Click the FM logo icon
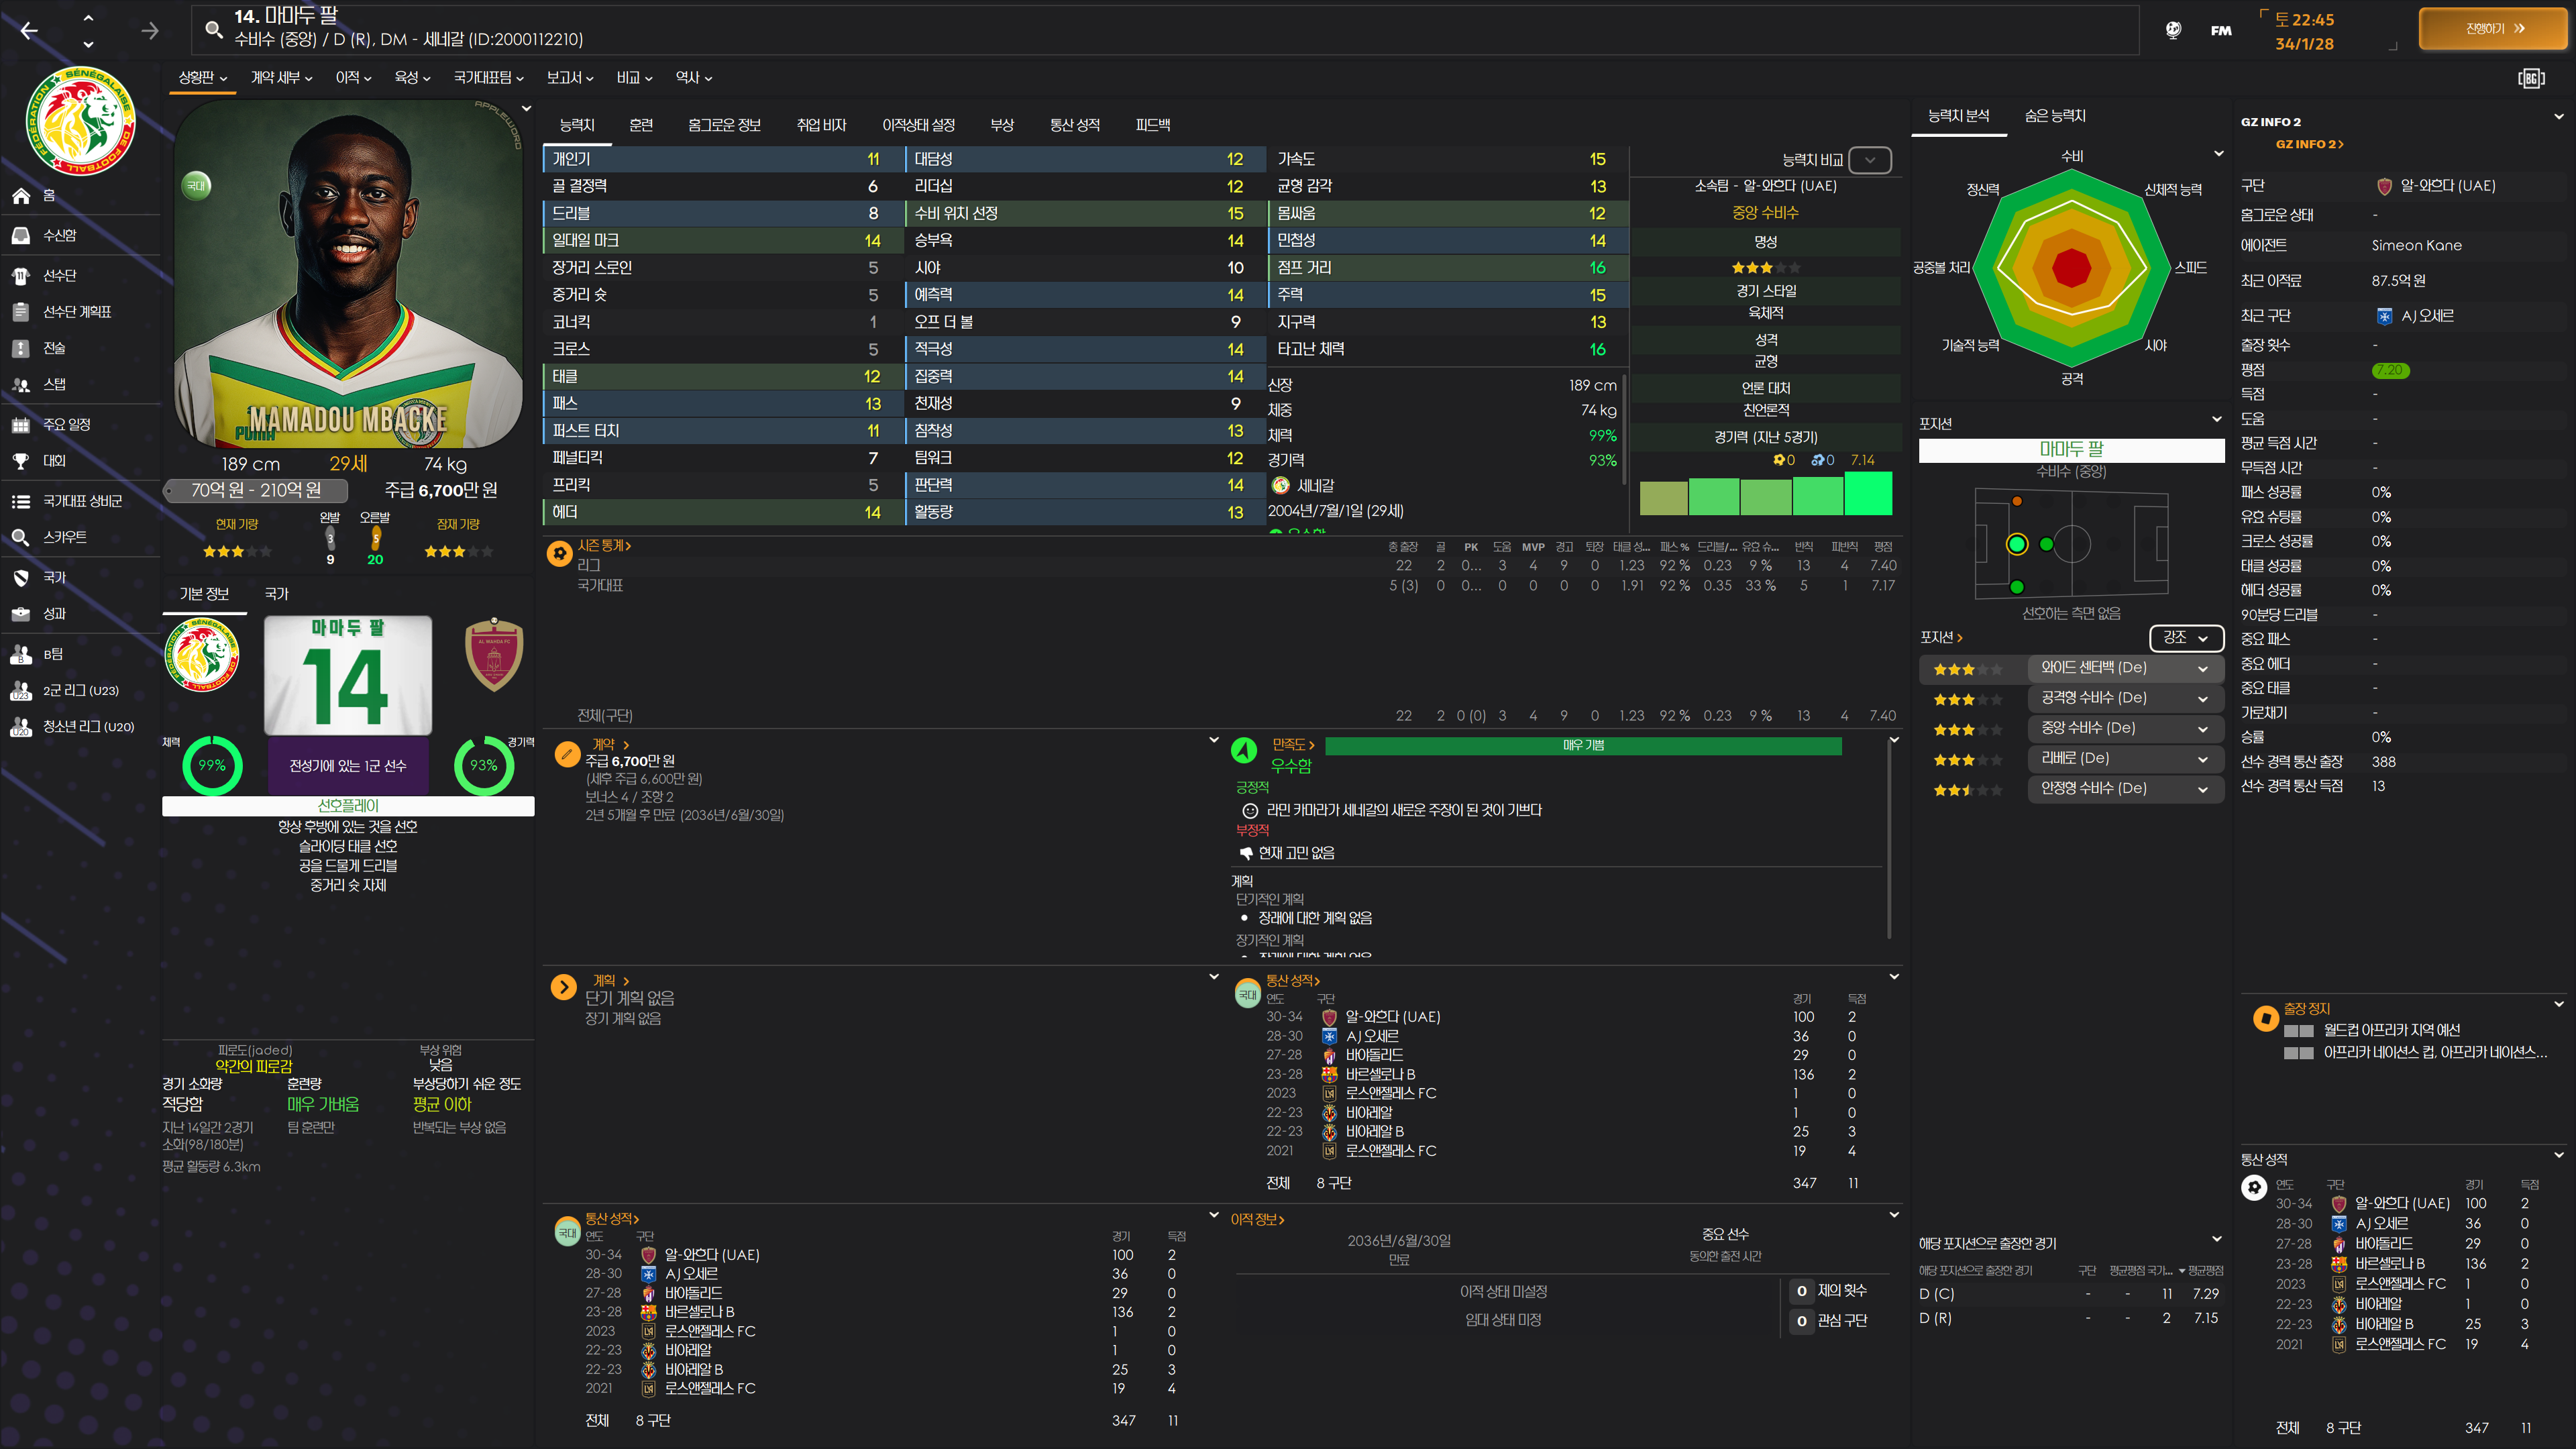This screenshot has width=2576, height=1449. click(2220, 30)
